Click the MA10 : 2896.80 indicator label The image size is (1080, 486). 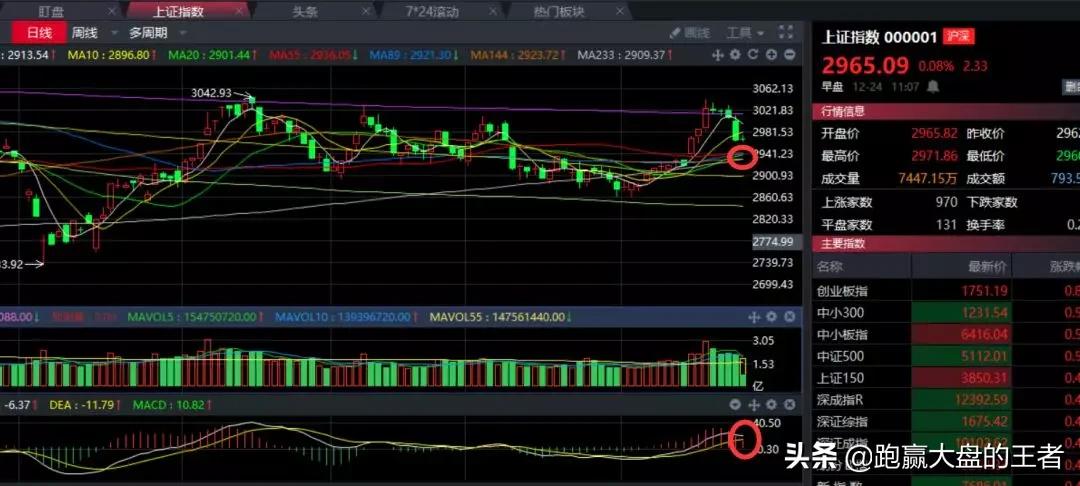point(112,55)
